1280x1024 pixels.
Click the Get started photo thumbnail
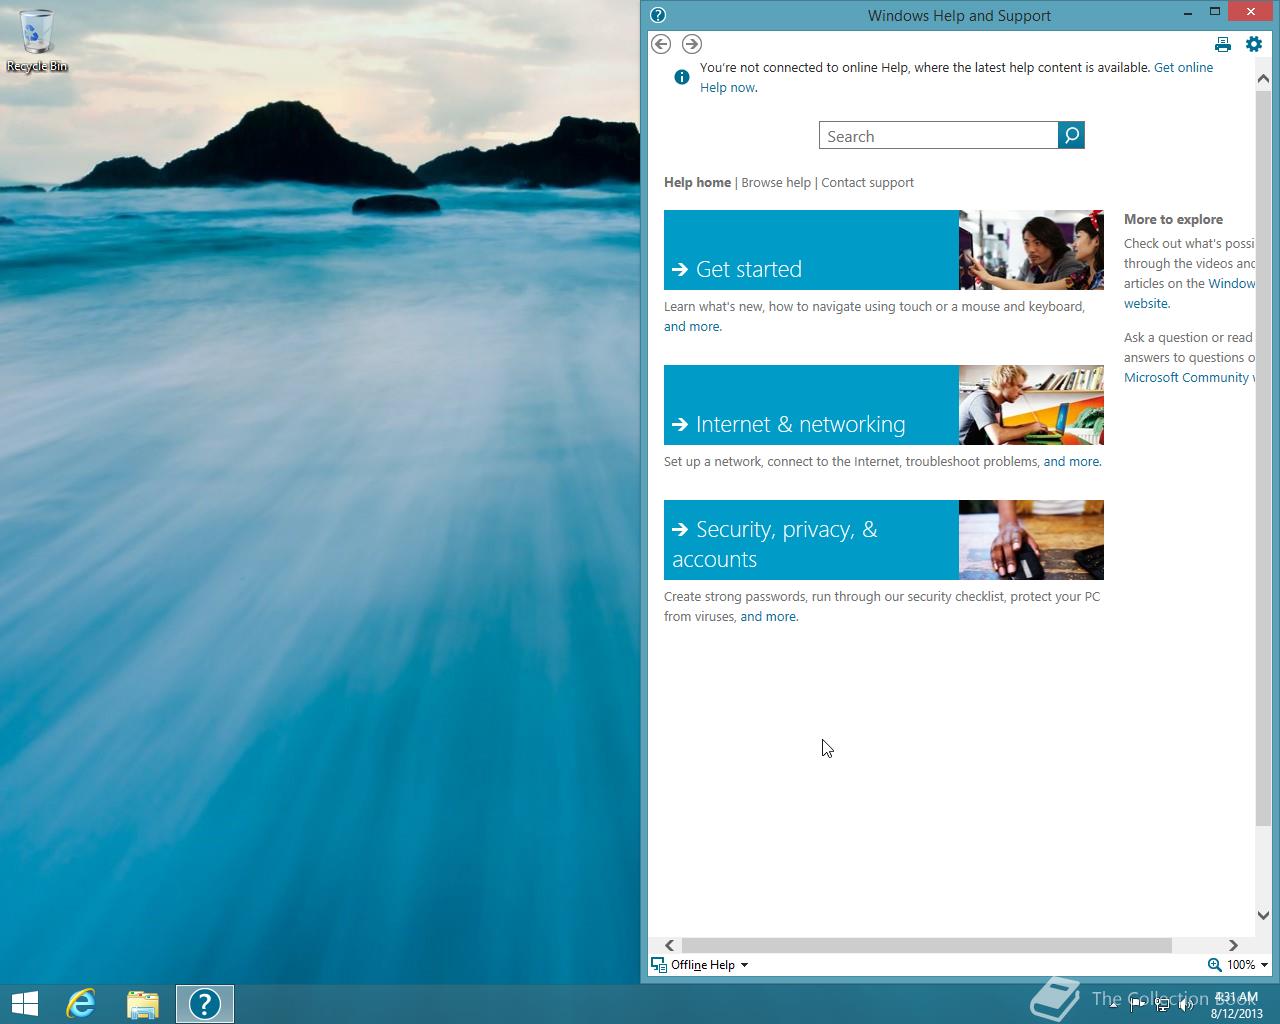tap(1031, 250)
